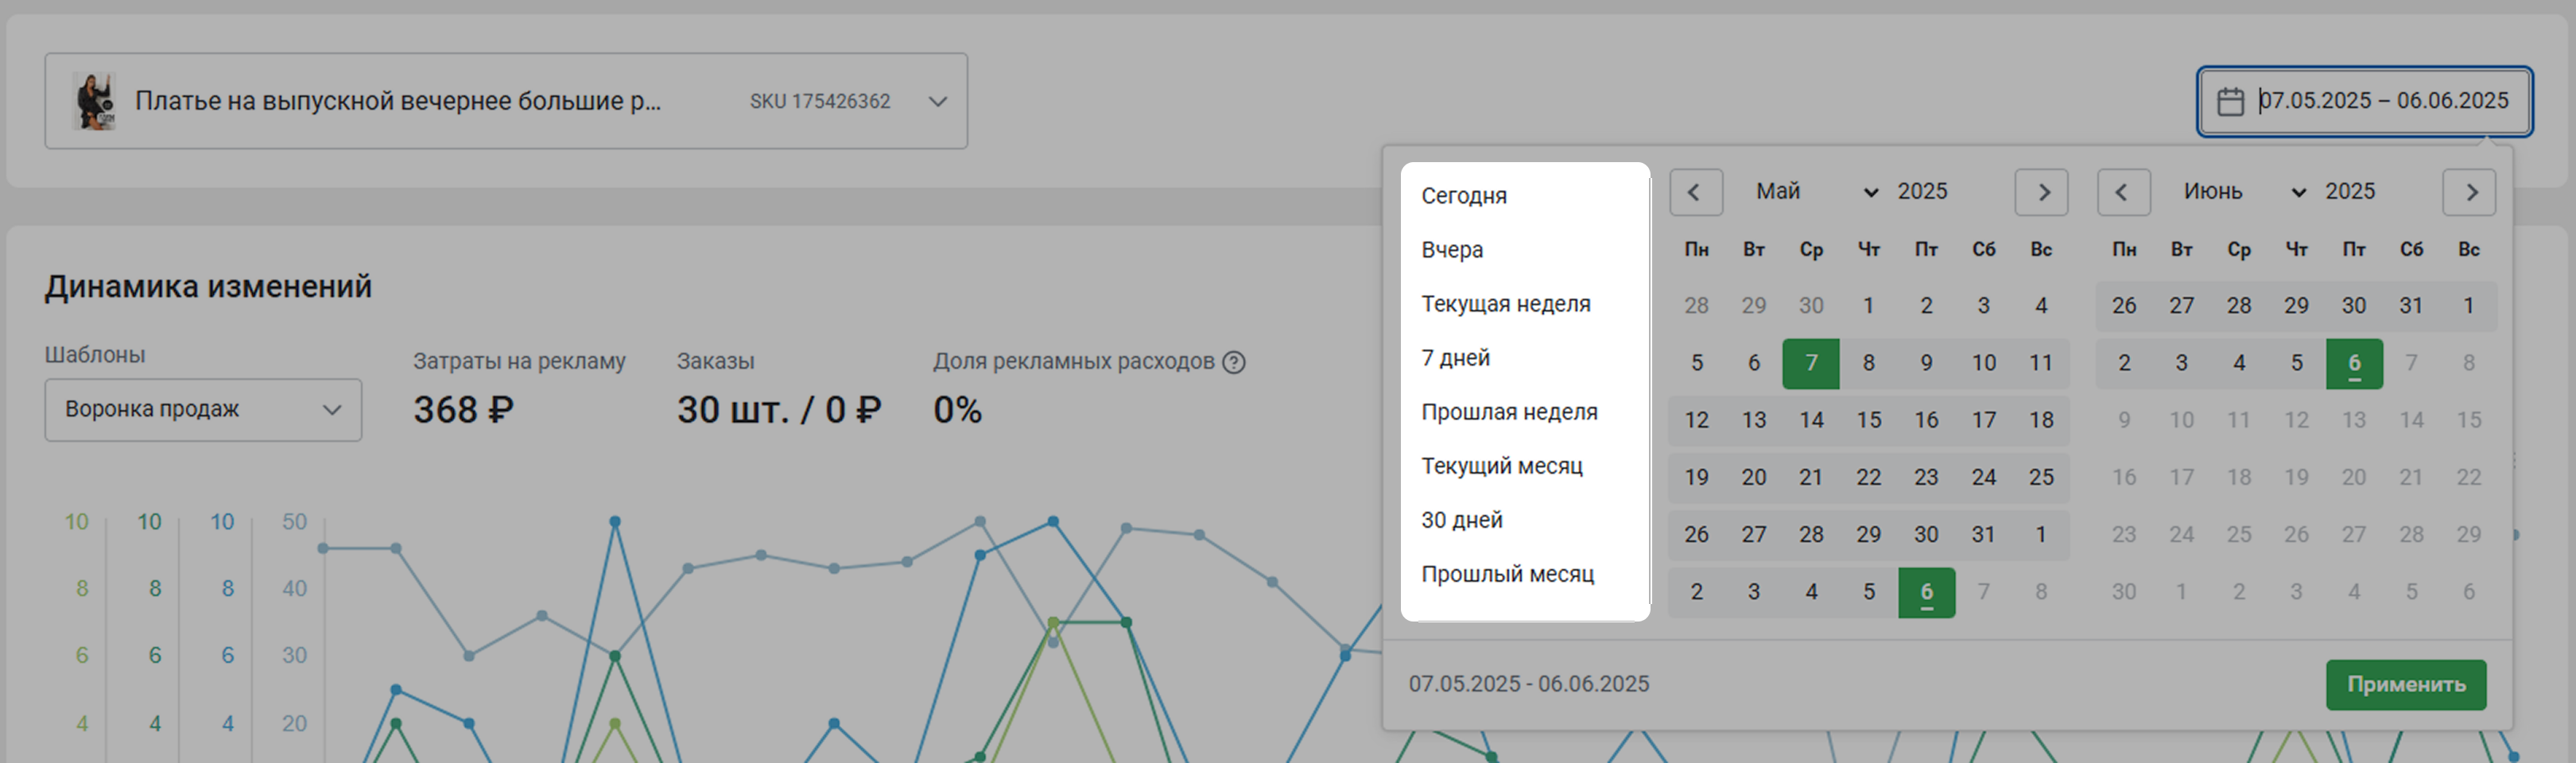2576x763 pixels.
Task: Click the product thumbnail image
Action: pos(94,101)
